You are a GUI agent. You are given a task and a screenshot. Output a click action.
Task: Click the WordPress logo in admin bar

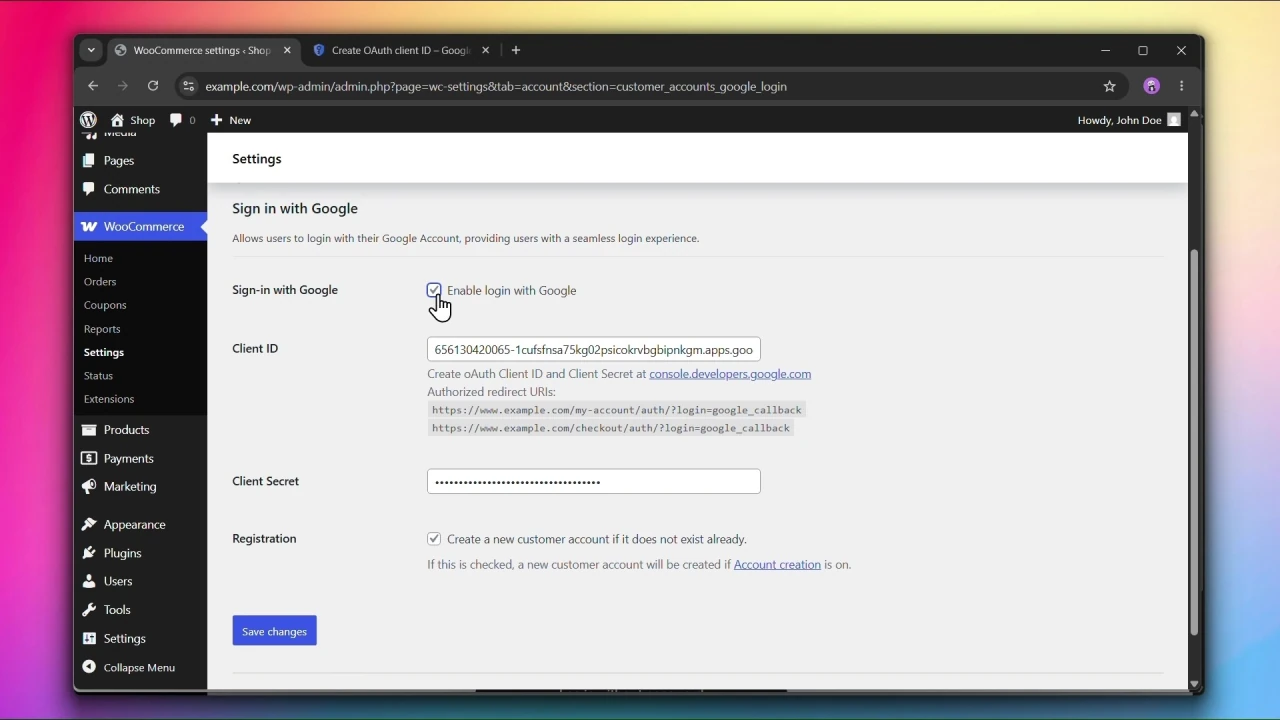coord(88,120)
